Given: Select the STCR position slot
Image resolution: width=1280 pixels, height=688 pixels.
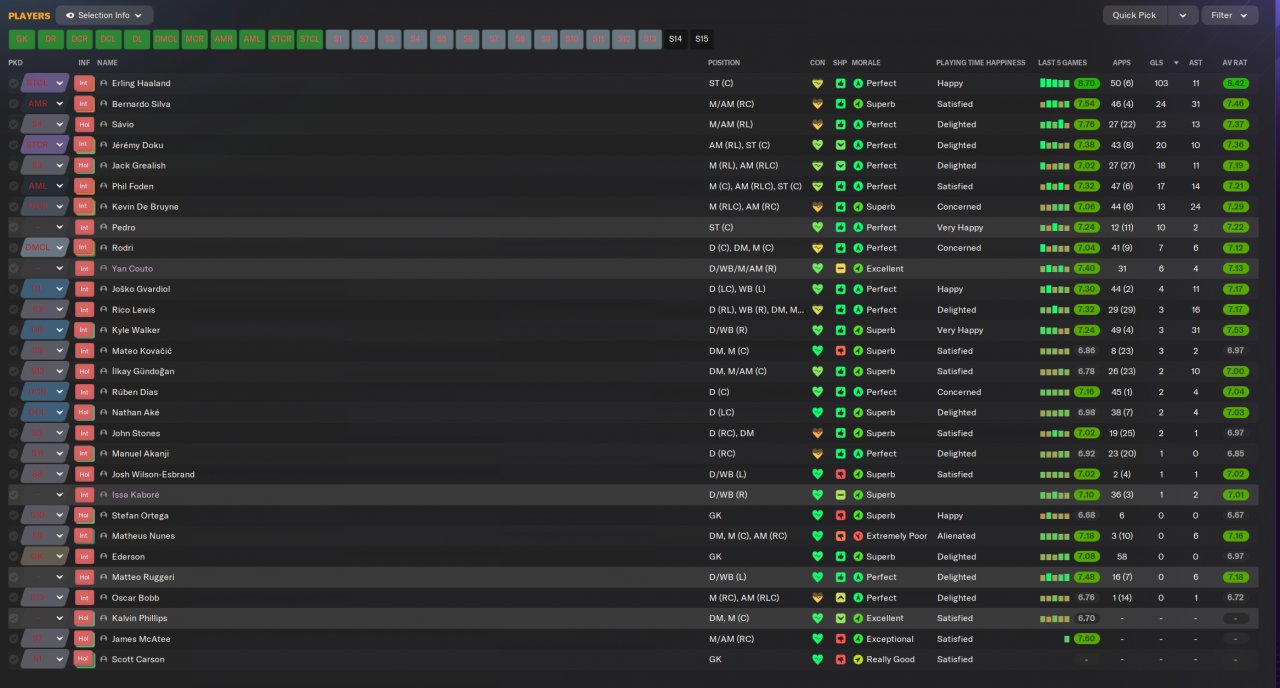Looking at the screenshot, I should [281, 39].
